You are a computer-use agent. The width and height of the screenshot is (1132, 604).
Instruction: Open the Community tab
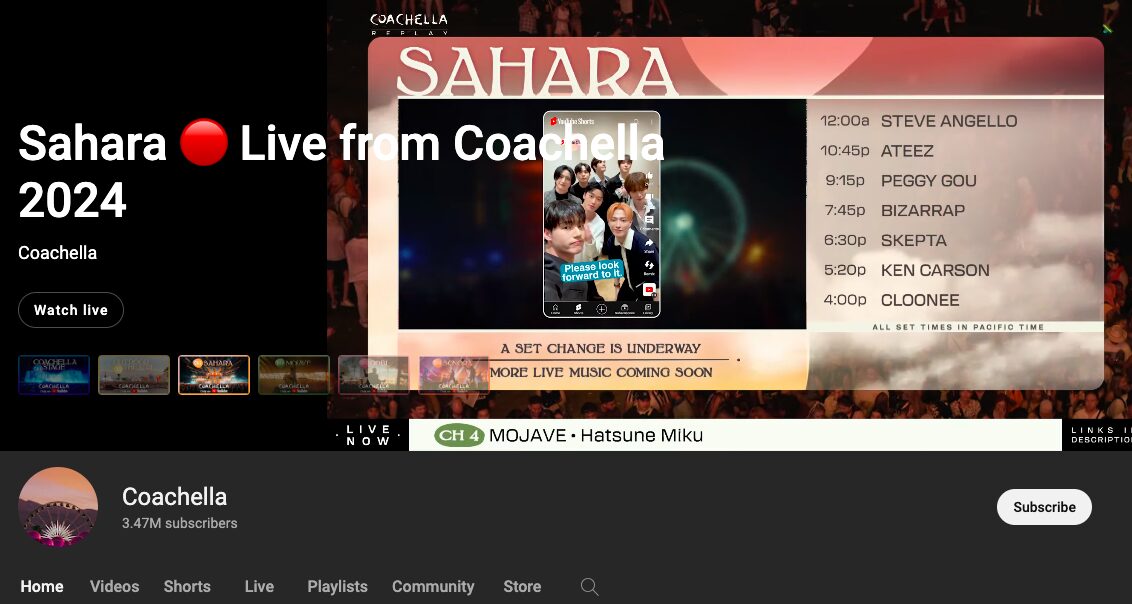[x=433, y=587]
